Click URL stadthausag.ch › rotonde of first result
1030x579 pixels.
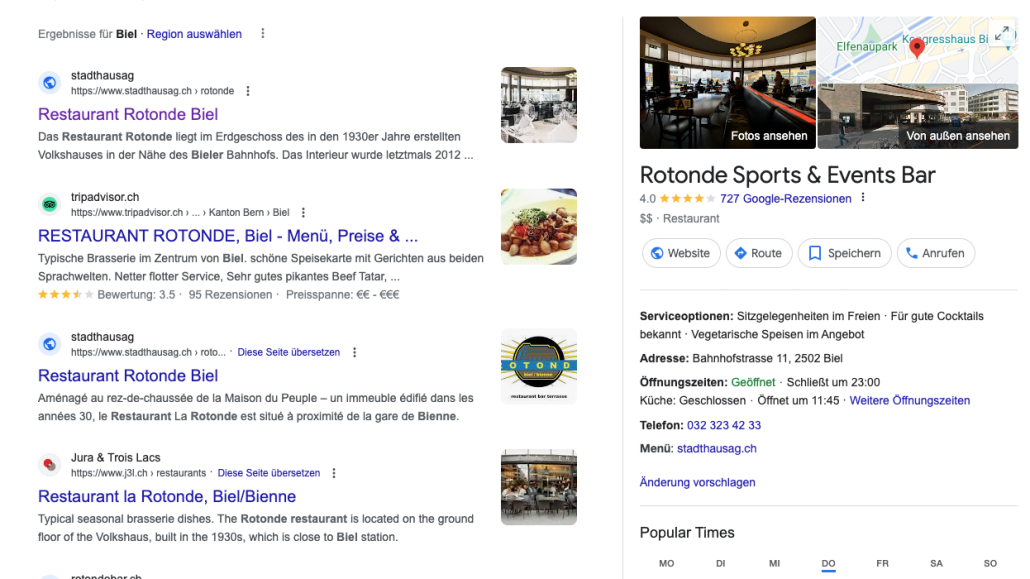pyautogui.click(x=152, y=91)
